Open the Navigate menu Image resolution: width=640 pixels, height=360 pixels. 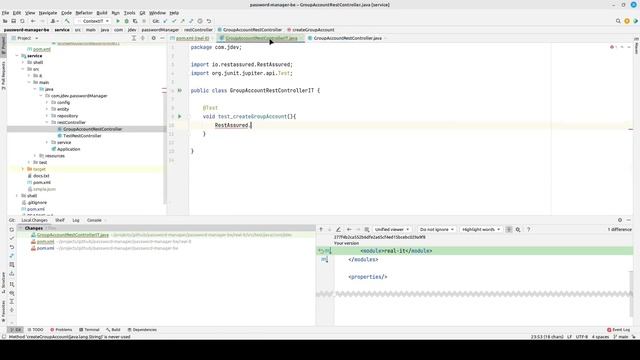[x=48, y=13]
